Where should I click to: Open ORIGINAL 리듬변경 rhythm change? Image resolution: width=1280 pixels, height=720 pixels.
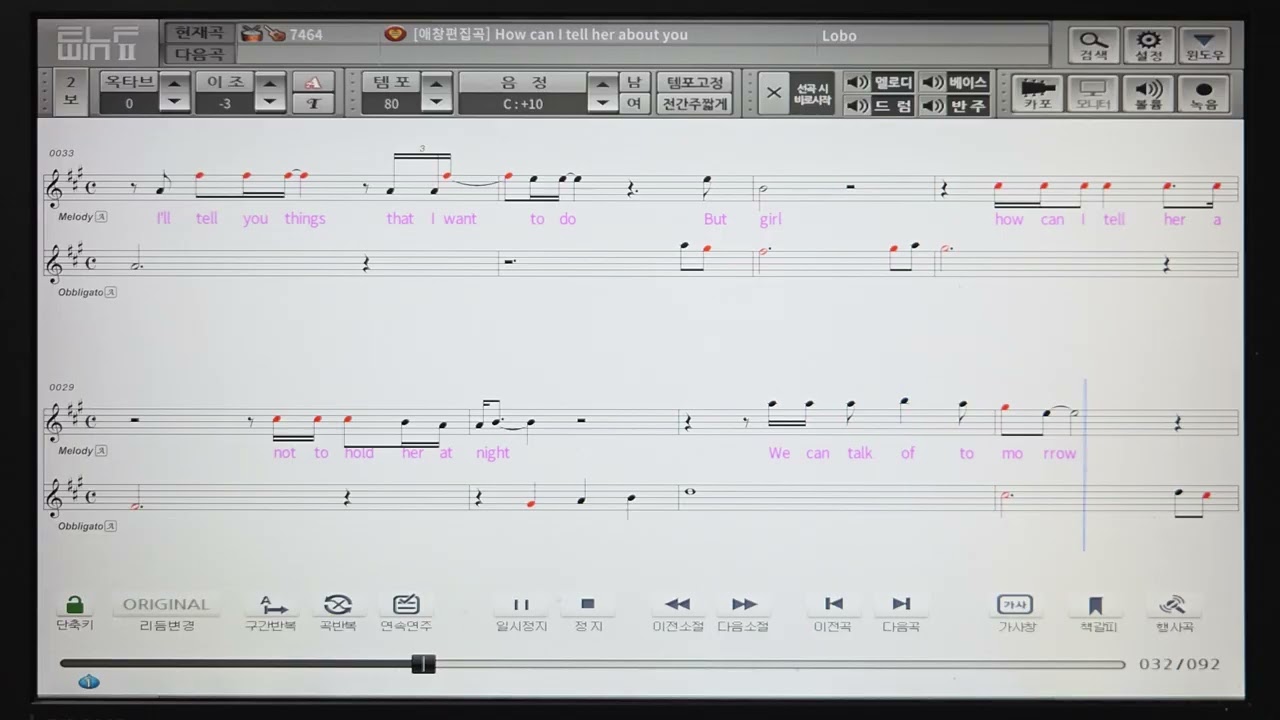(166, 613)
